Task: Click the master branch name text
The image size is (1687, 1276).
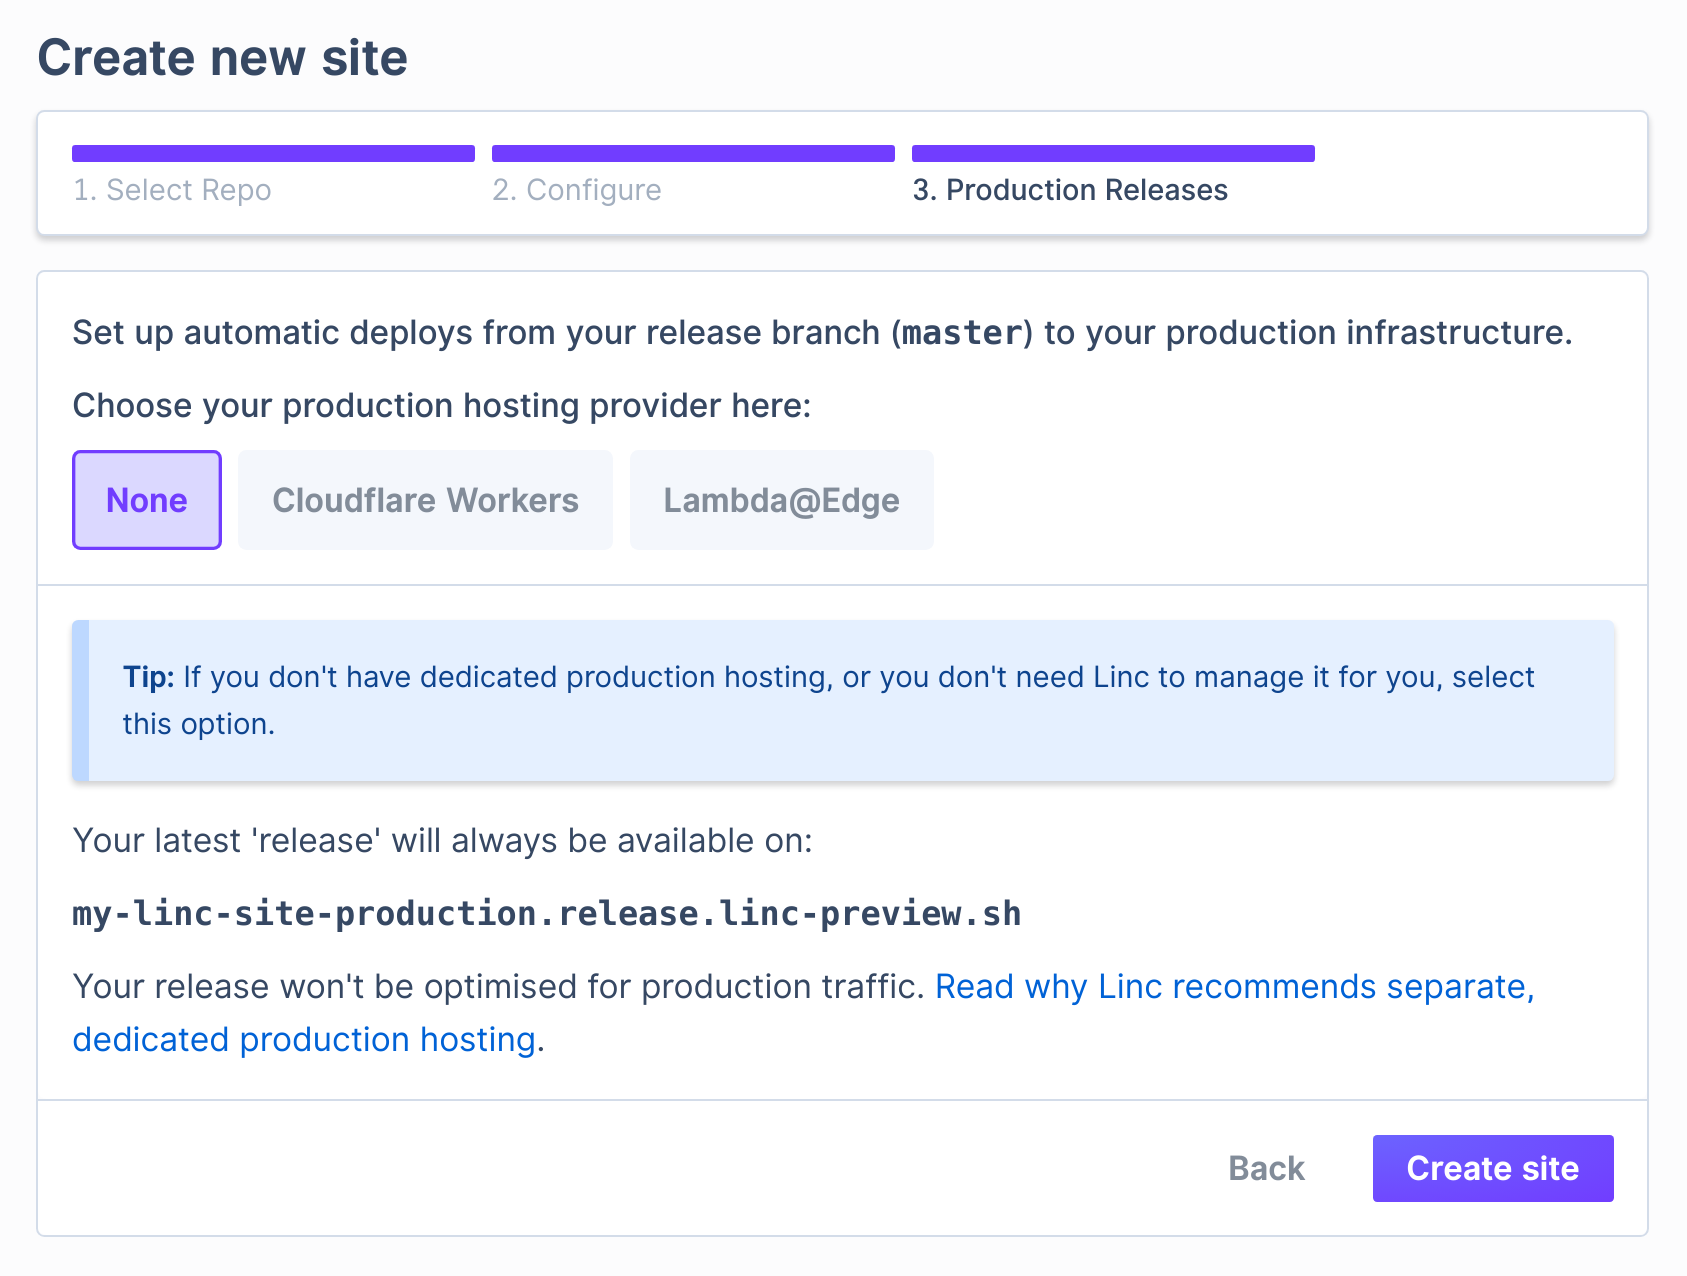Action: pos(963,333)
